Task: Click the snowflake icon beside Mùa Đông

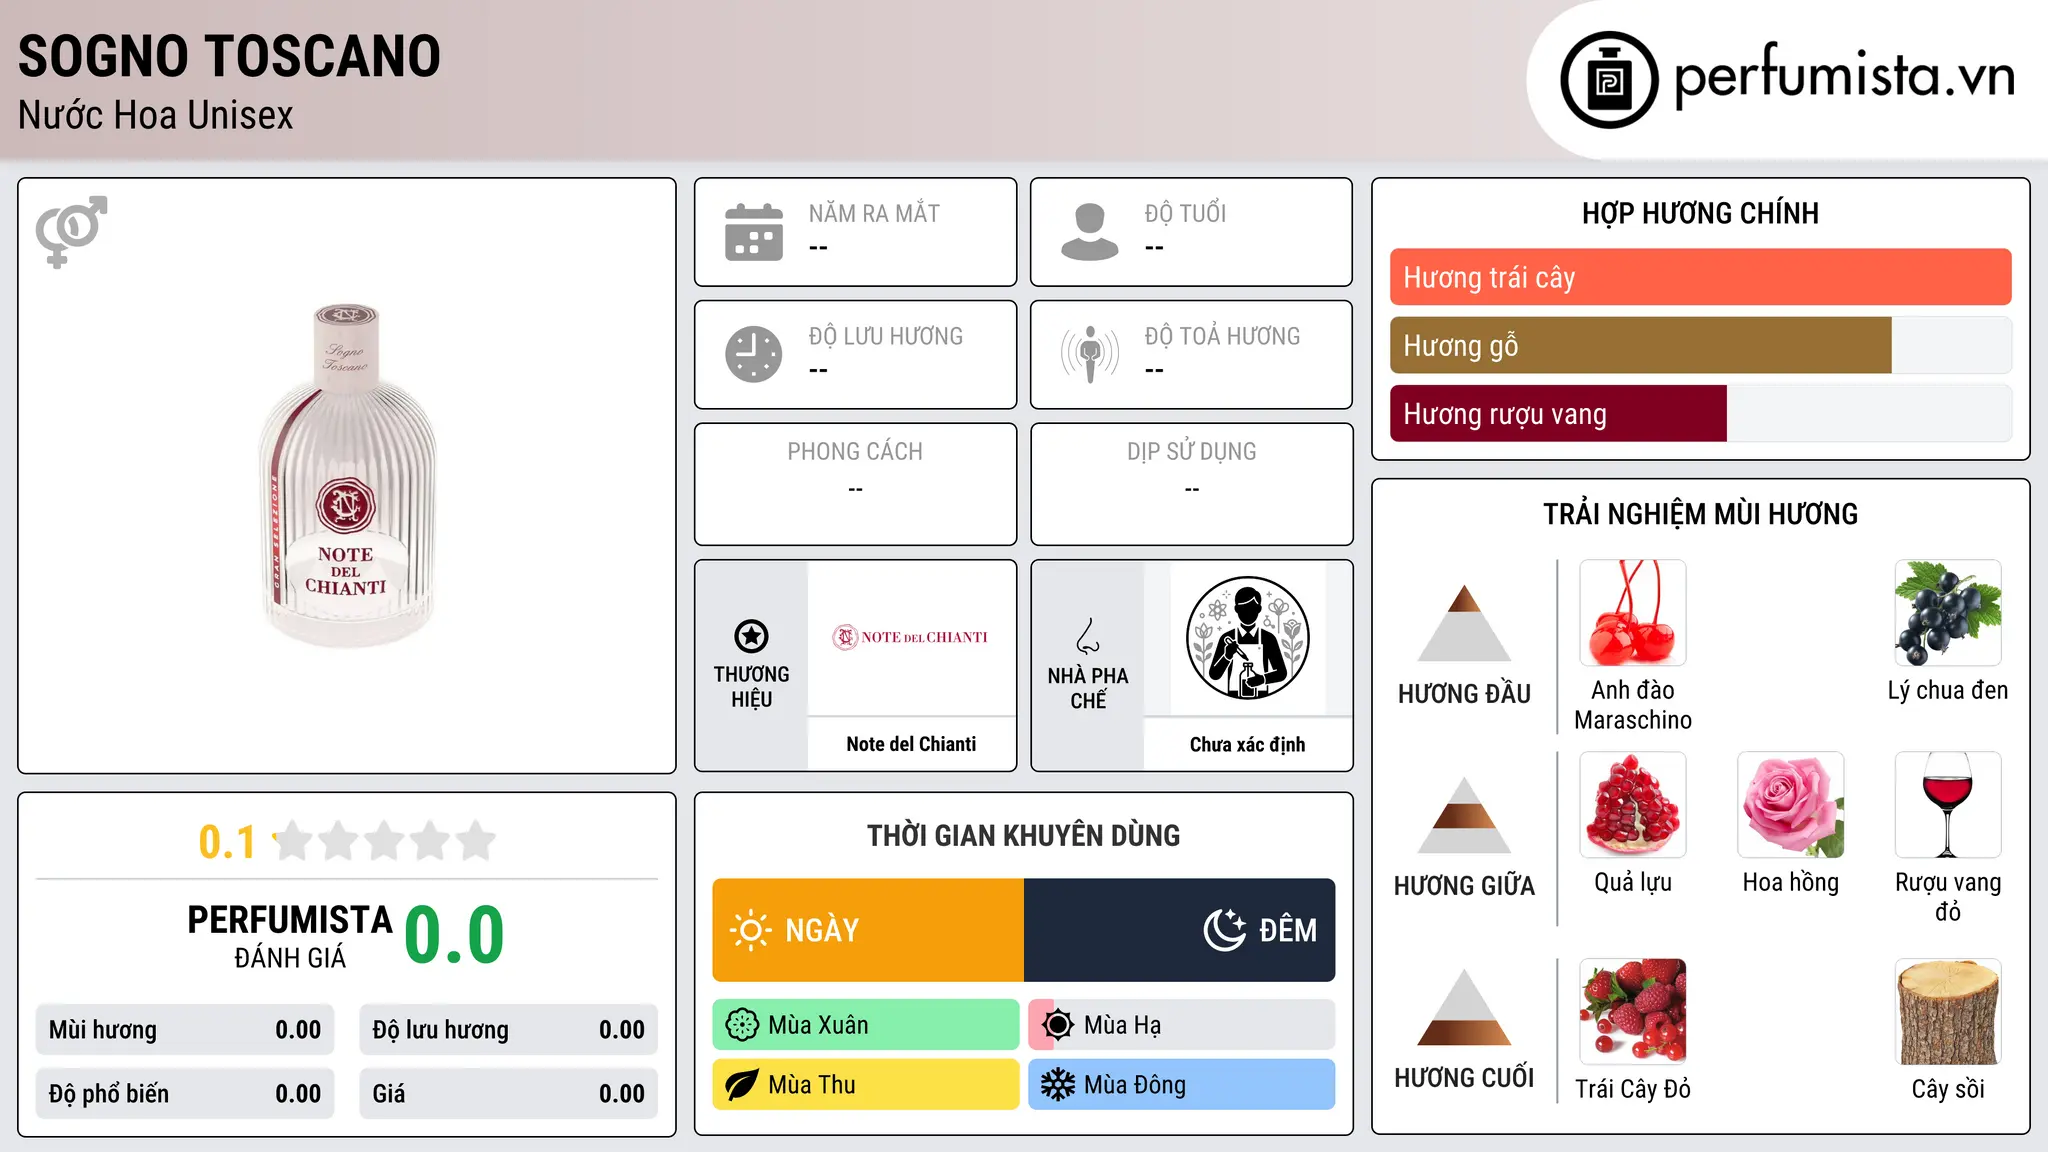Action: pos(1058,1085)
